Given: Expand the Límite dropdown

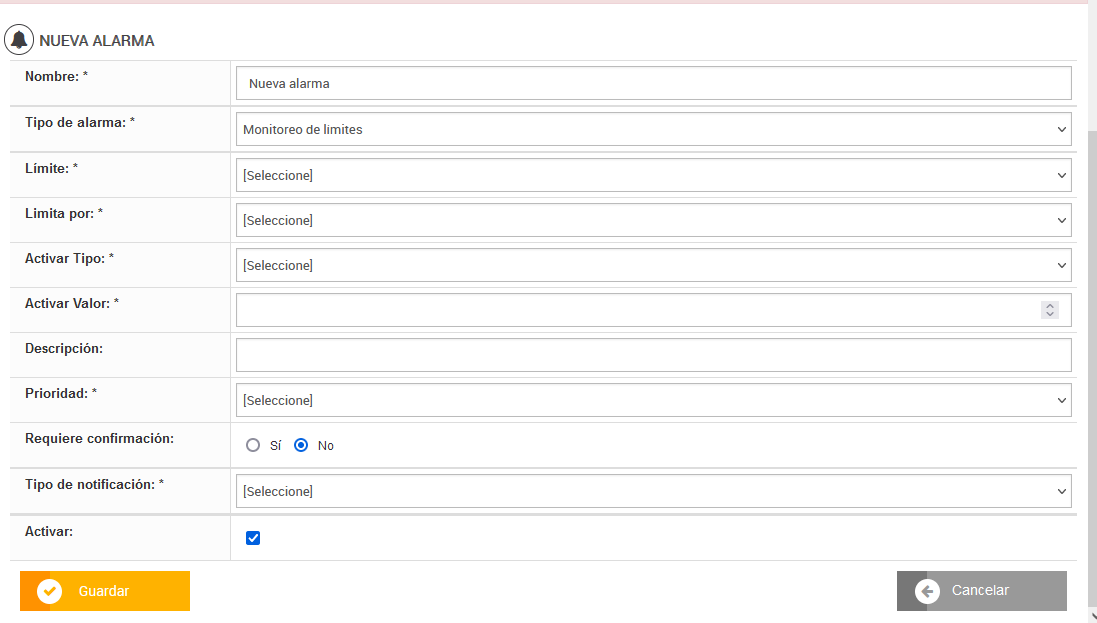Looking at the screenshot, I should (x=653, y=175).
